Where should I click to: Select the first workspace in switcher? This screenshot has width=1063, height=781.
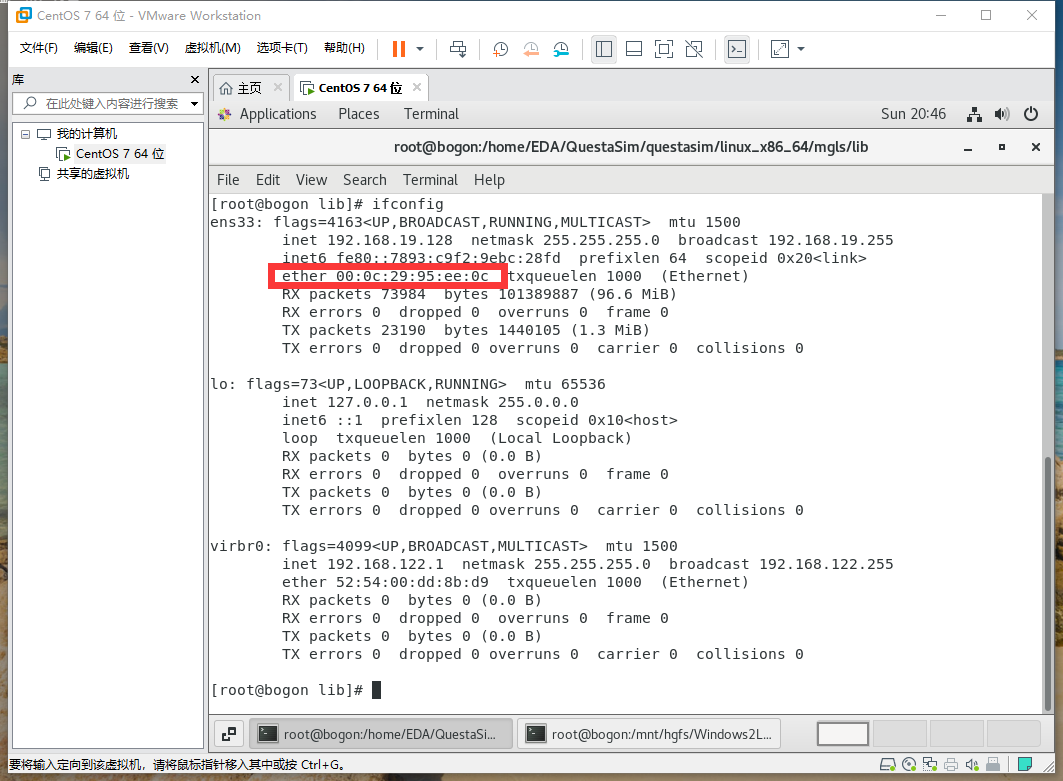click(843, 734)
